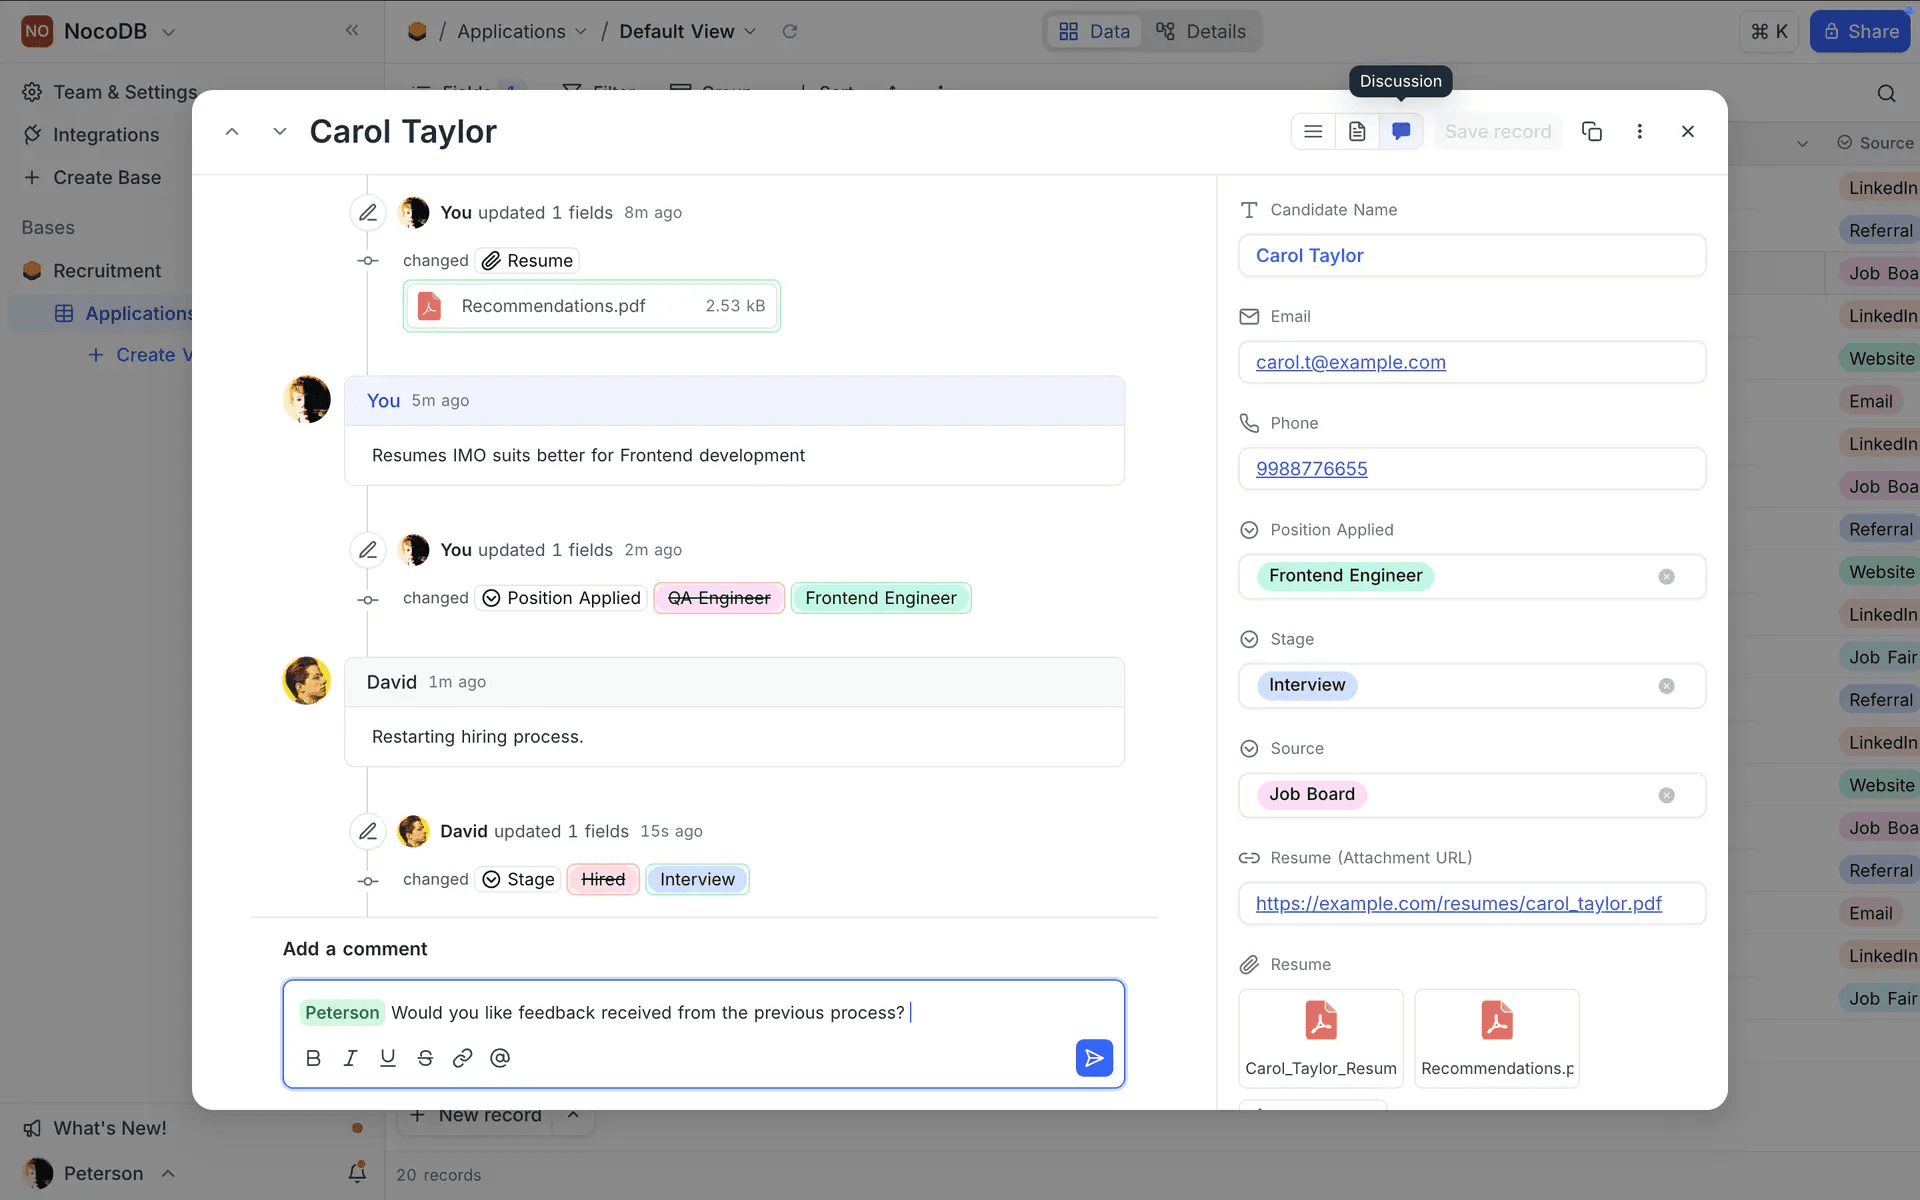Go to next record with down chevron
This screenshot has height=1200, width=1920.
click(x=280, y=131)
